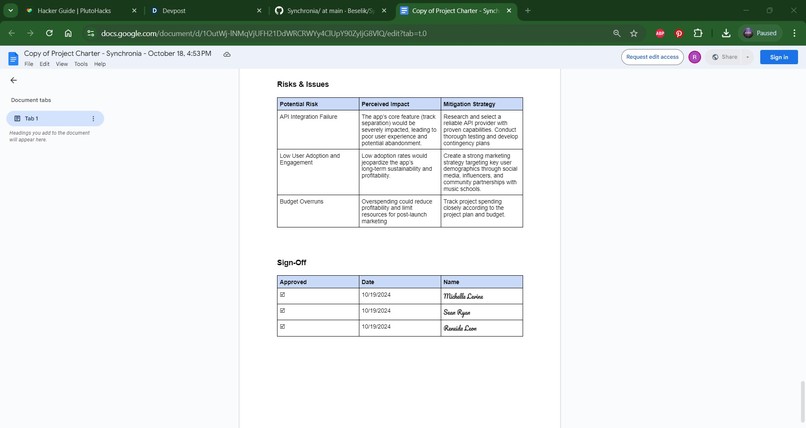Open the Edit menu
The height and width of the screenshot is (428, 806).
point(45,64)
